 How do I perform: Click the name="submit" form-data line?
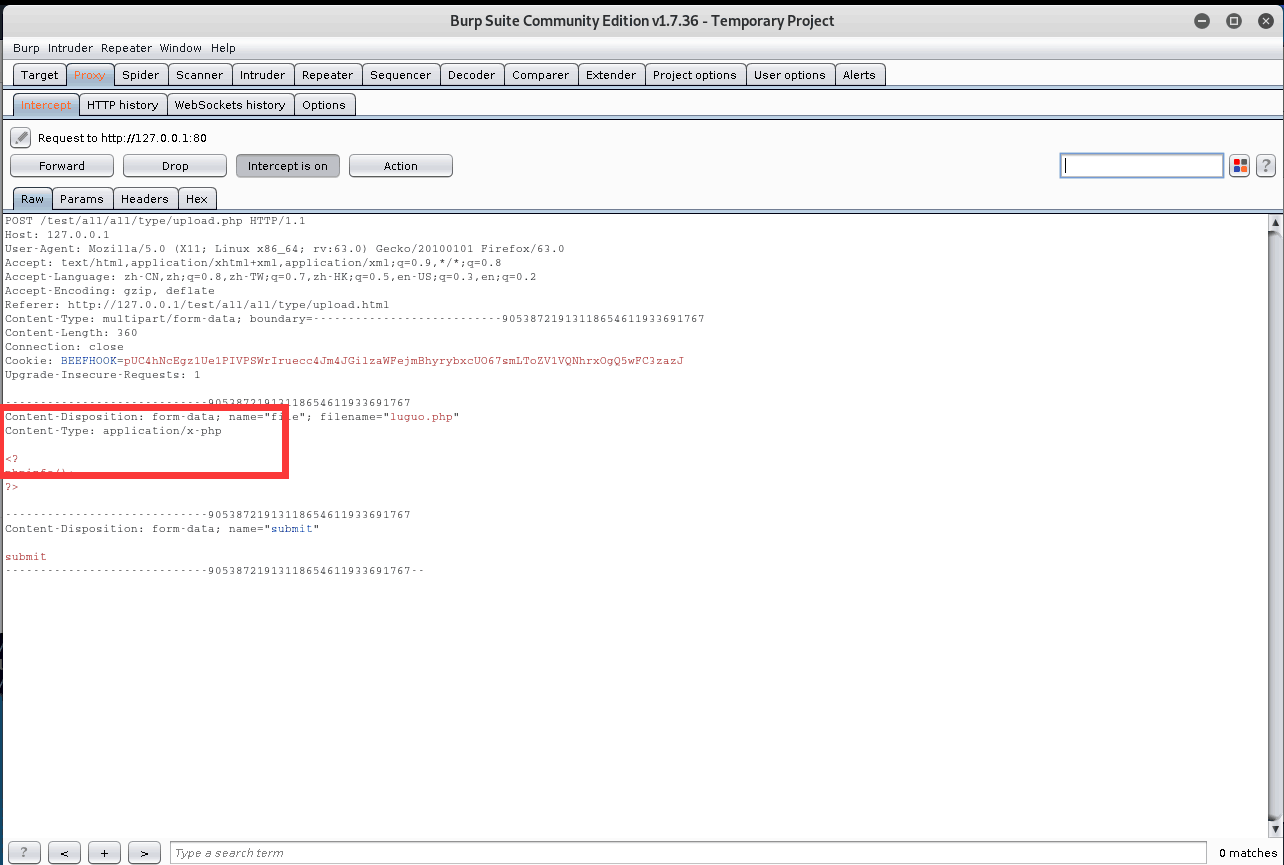click(x=162, y=529)
